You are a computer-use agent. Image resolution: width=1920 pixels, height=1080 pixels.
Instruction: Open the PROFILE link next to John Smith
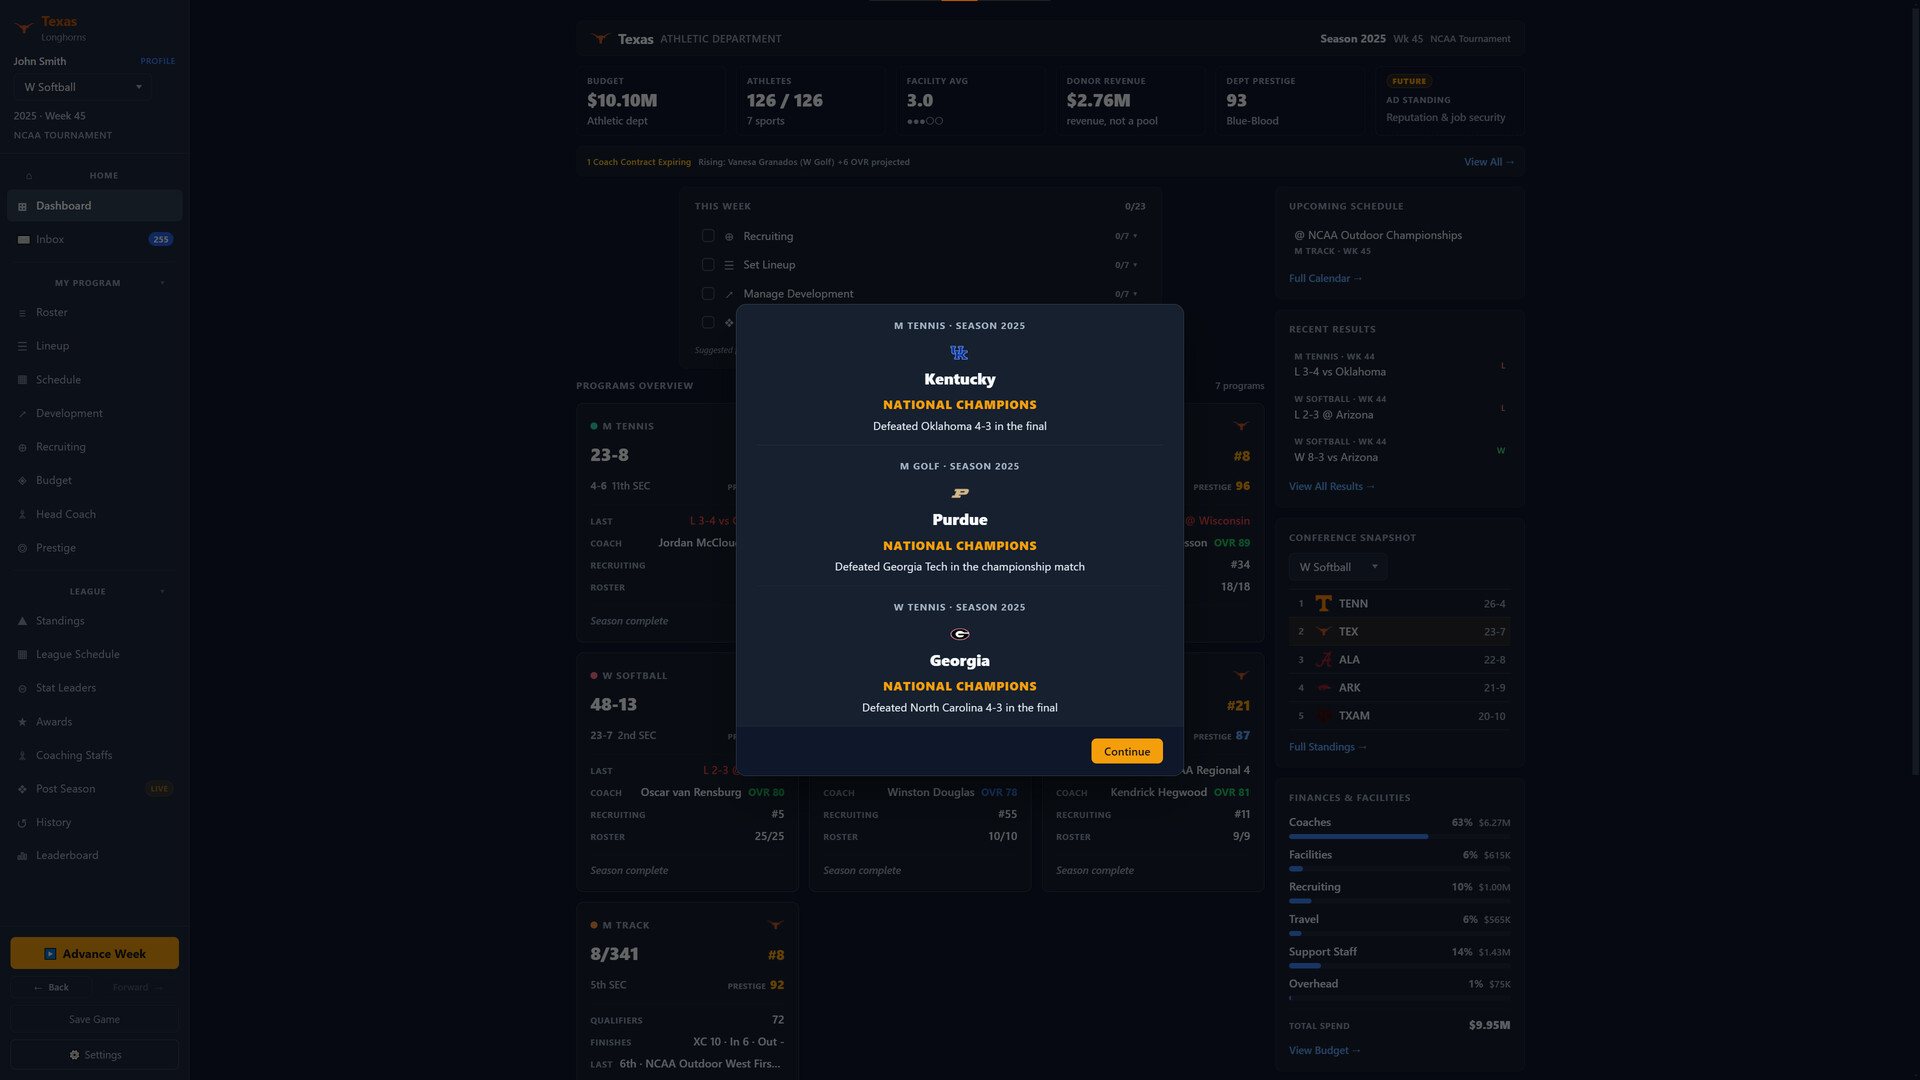(x=157, y=61)
